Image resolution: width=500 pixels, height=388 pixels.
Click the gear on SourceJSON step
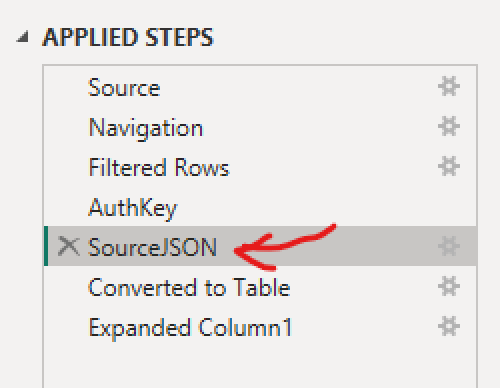click(x=449, y=246)
